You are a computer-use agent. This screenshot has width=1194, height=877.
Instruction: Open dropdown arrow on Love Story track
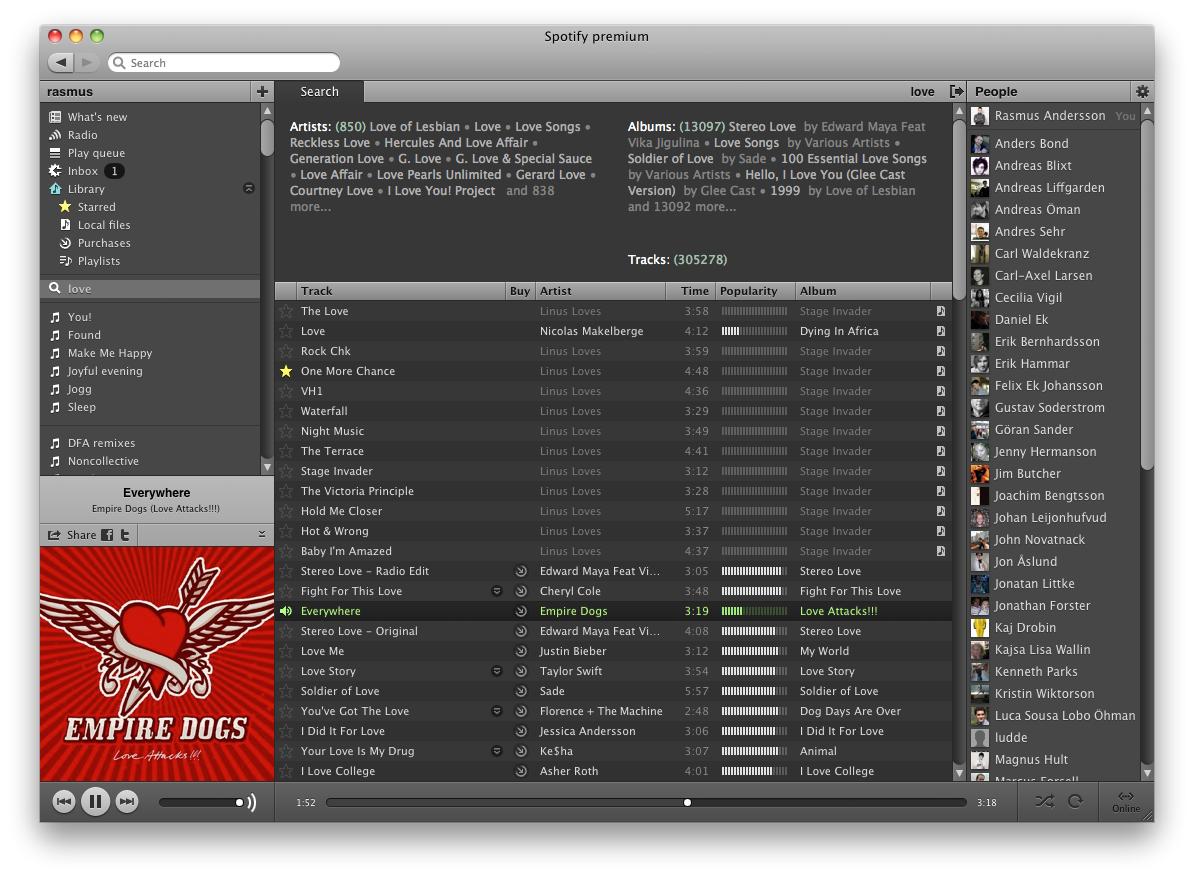497,671
